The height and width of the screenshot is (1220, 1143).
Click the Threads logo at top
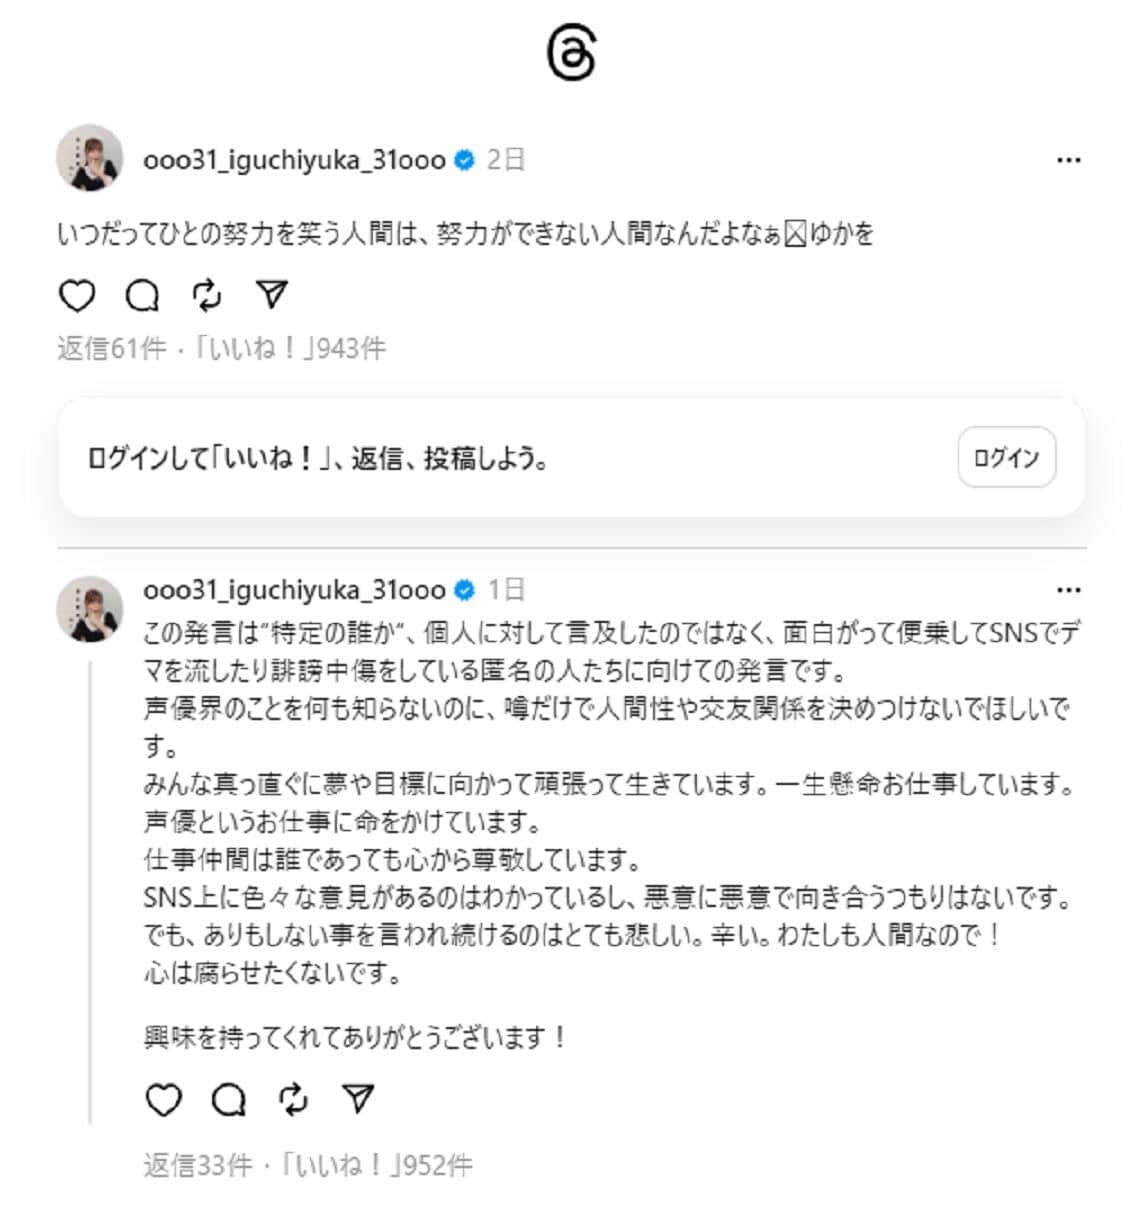(571, 54)
